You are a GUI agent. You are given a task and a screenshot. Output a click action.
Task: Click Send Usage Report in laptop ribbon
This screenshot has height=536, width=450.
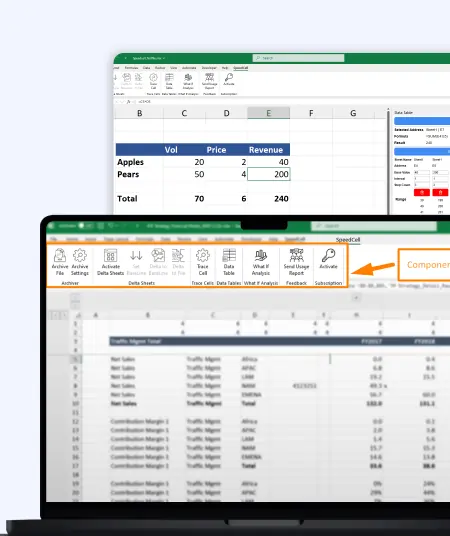coord(296,262)
